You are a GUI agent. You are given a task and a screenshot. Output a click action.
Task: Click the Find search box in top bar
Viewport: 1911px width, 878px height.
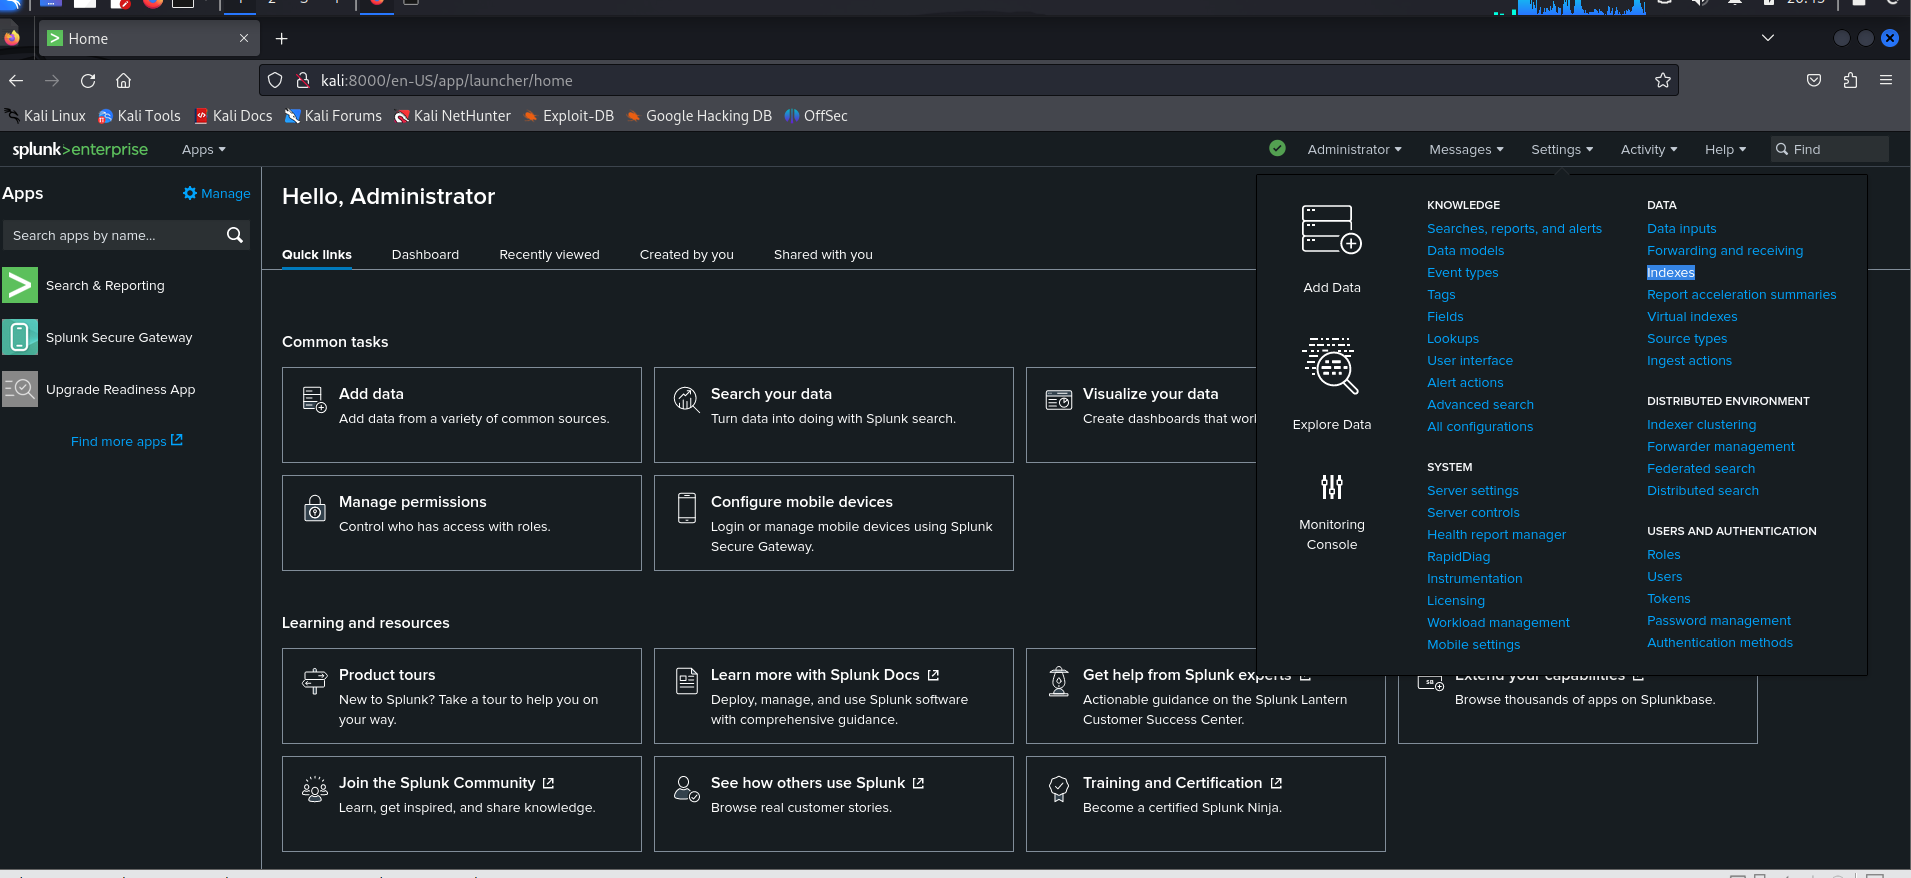click(x=1829, y=149)
